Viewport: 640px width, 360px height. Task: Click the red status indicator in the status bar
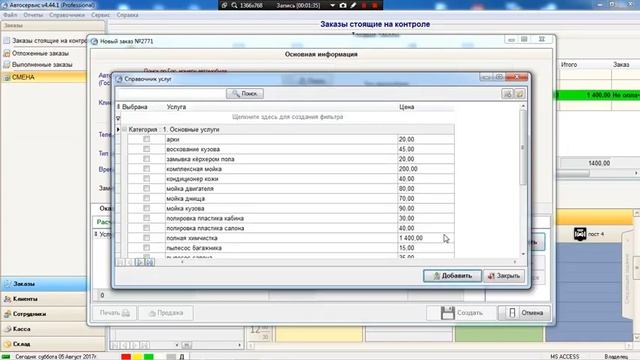pyautogui.click(x=126, y=357)
